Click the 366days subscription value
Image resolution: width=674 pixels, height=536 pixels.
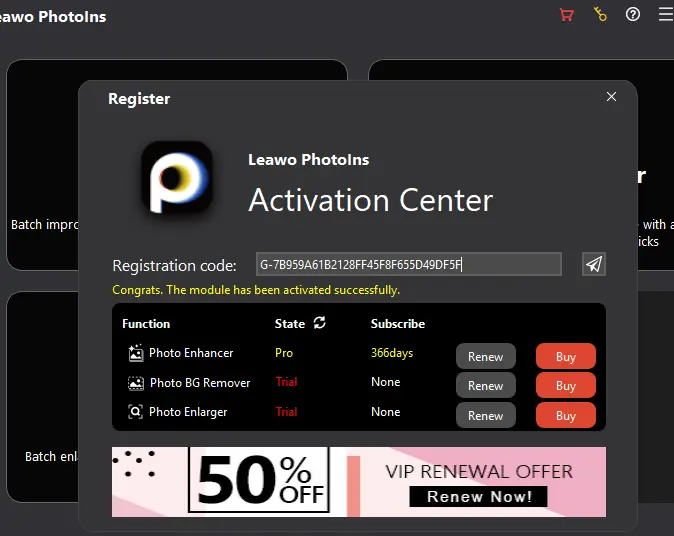pyautogui.click(x=392, y=353)
